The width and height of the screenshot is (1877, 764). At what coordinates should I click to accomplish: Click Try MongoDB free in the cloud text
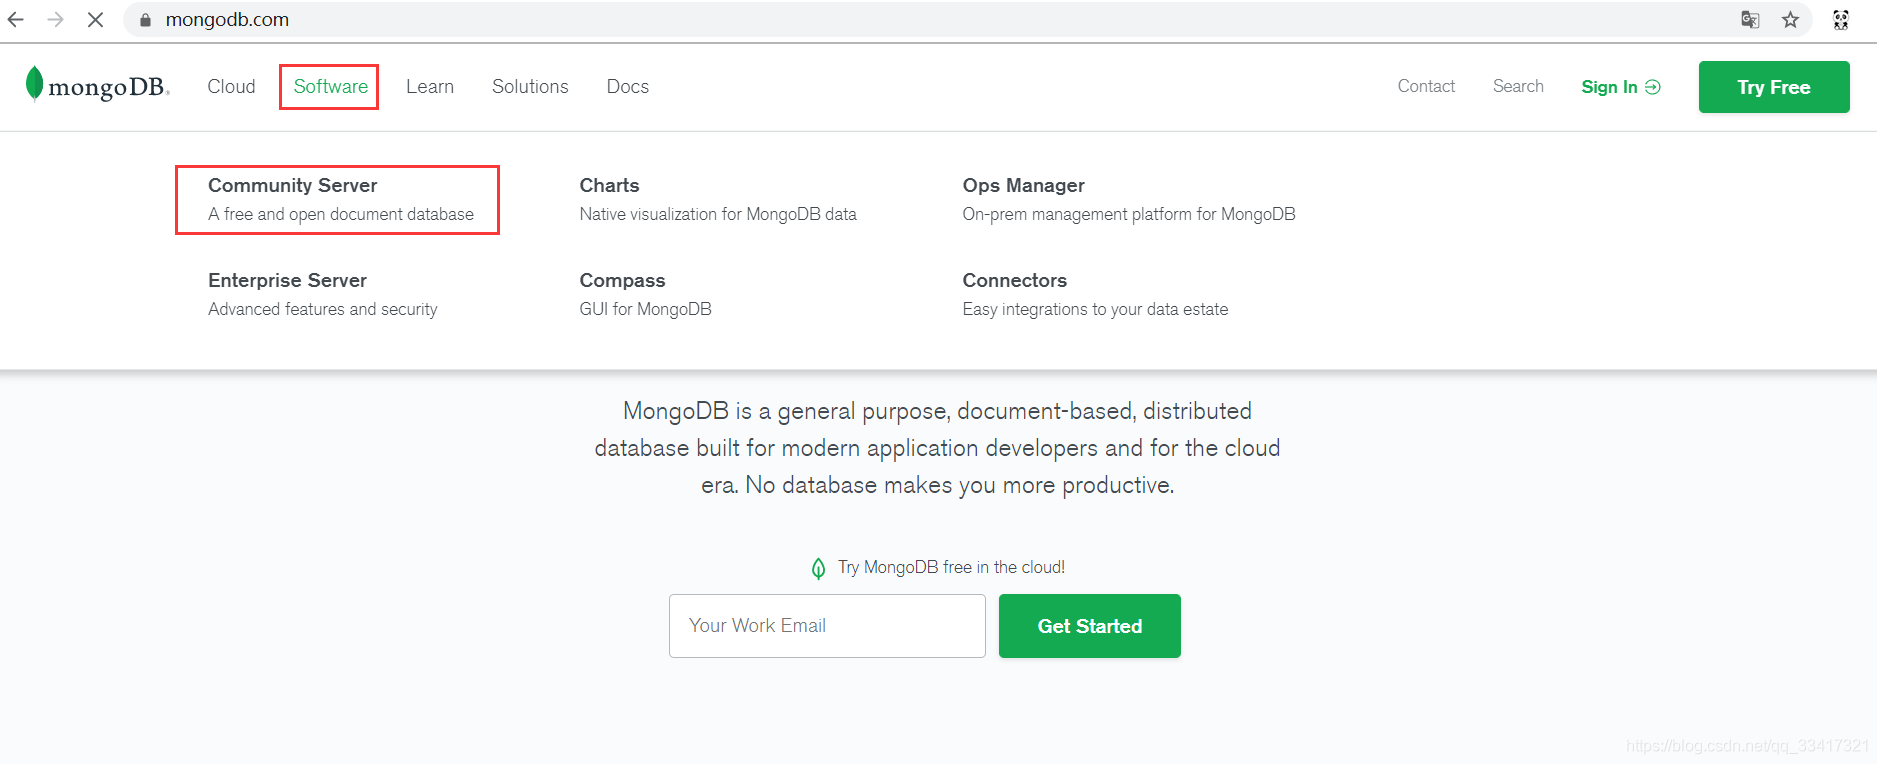[951, 567]
